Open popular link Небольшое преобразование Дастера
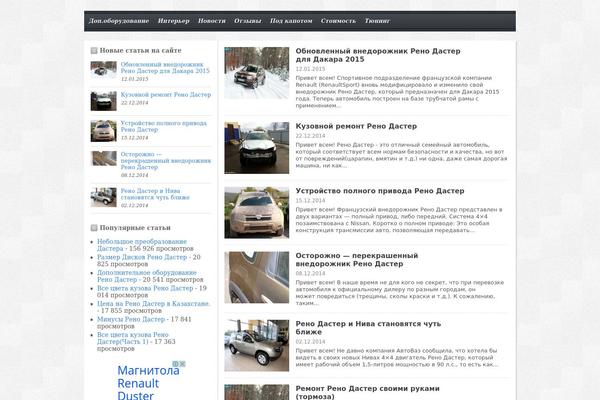The image size is (600, 400). (x=142, y=245)
